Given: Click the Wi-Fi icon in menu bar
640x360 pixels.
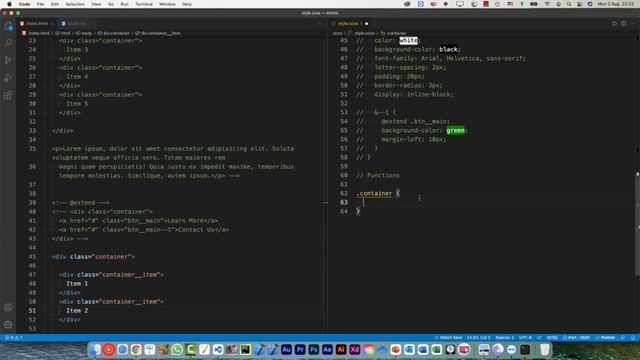Looking at the screenshot, I should (x=547, y=4).
